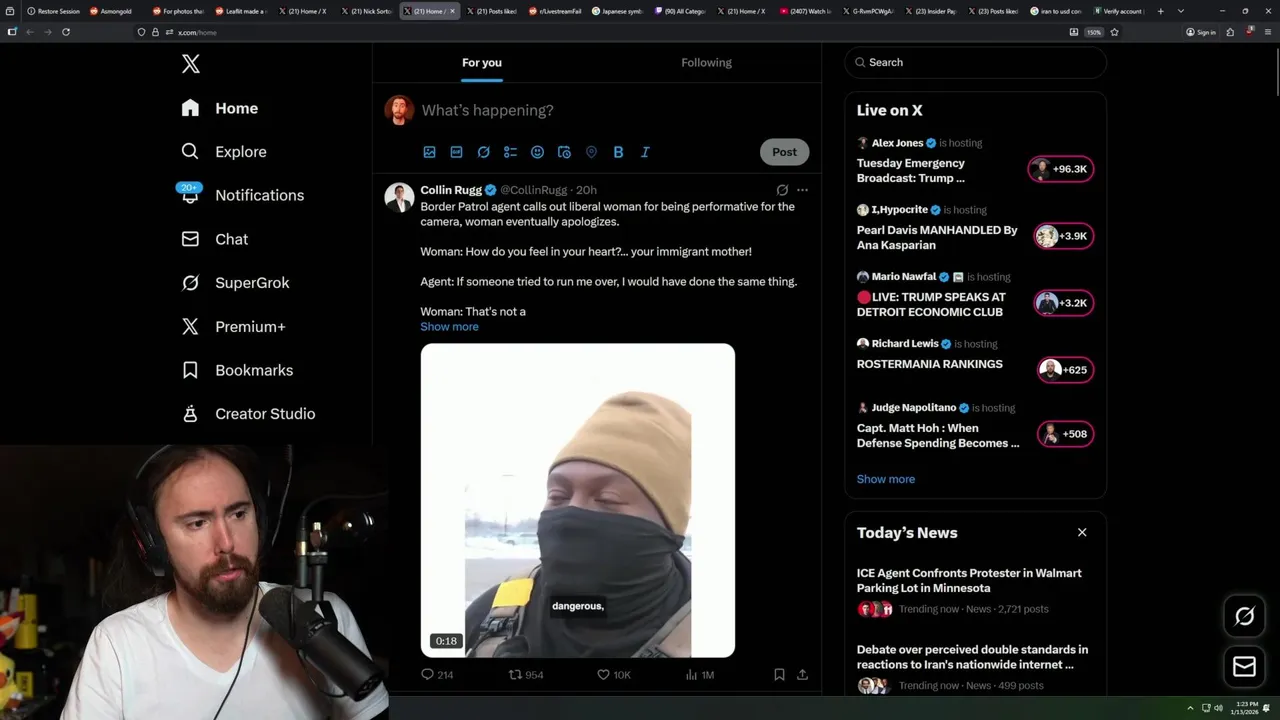Image resolution: width=1280 pixels, height=720 pixels.
Task: Tag a location in composer
Action: click(591, 152)
